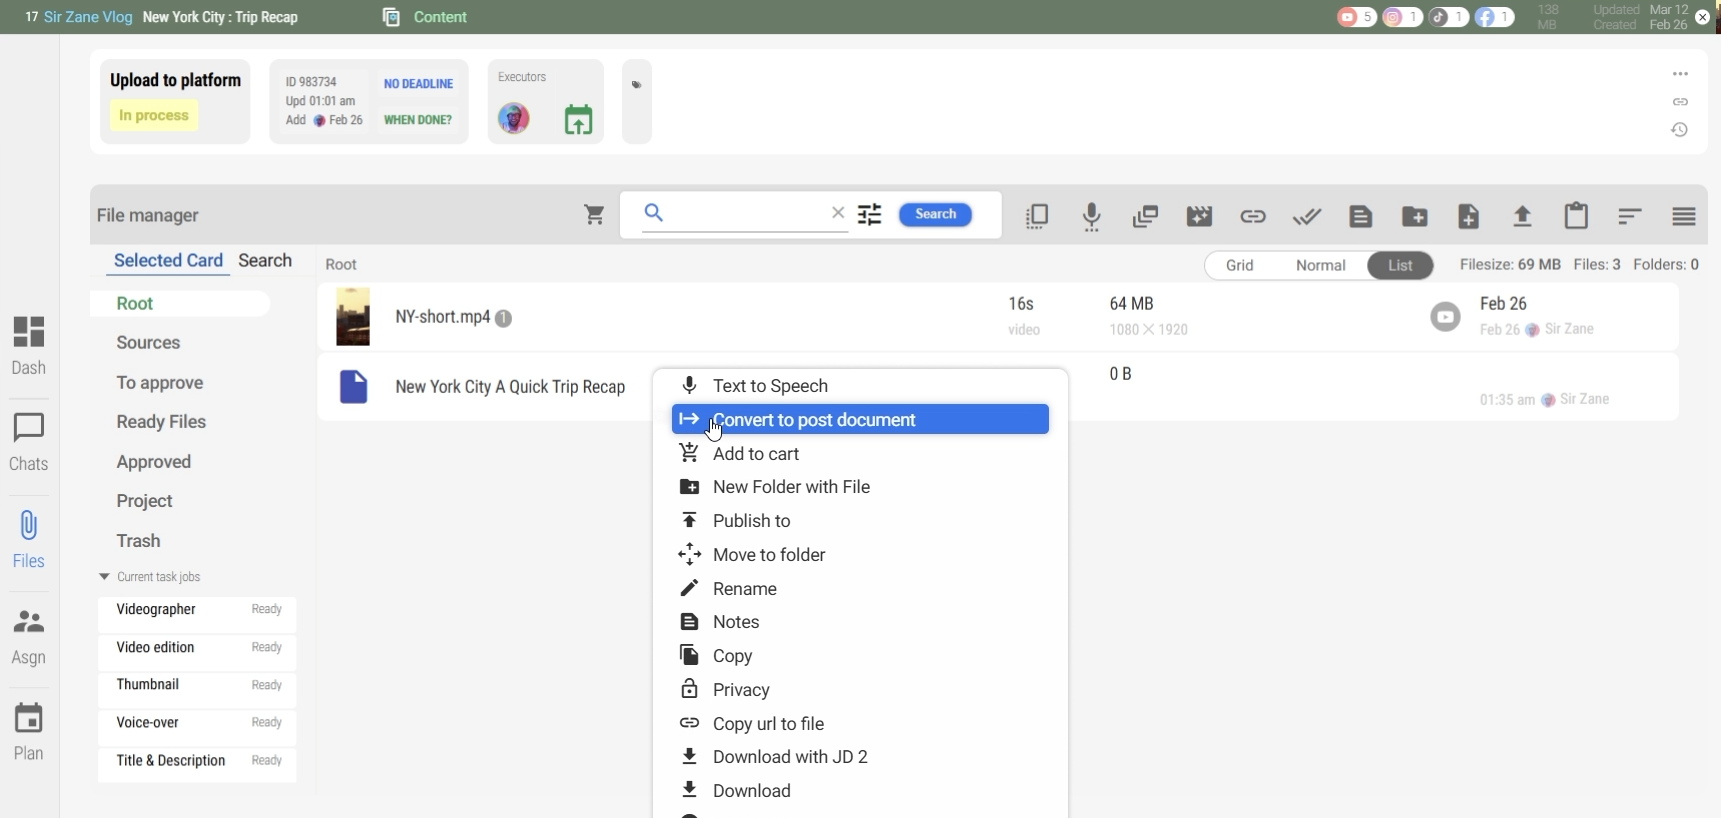Select the List view mode

(1401, 266)
